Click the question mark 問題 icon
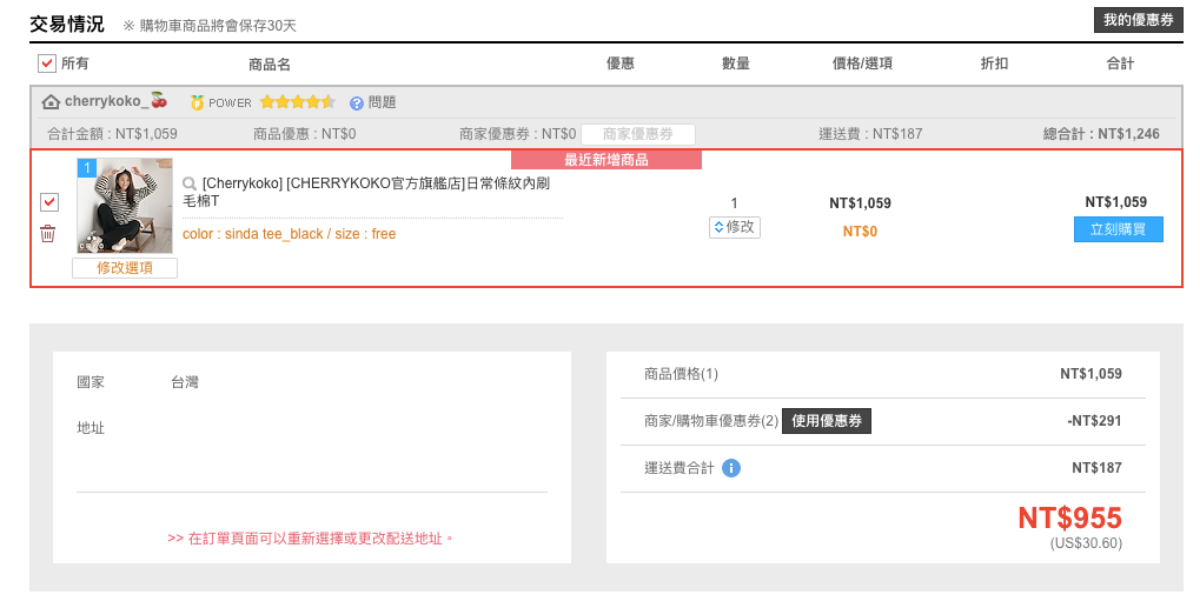 [x=356, y=103]
